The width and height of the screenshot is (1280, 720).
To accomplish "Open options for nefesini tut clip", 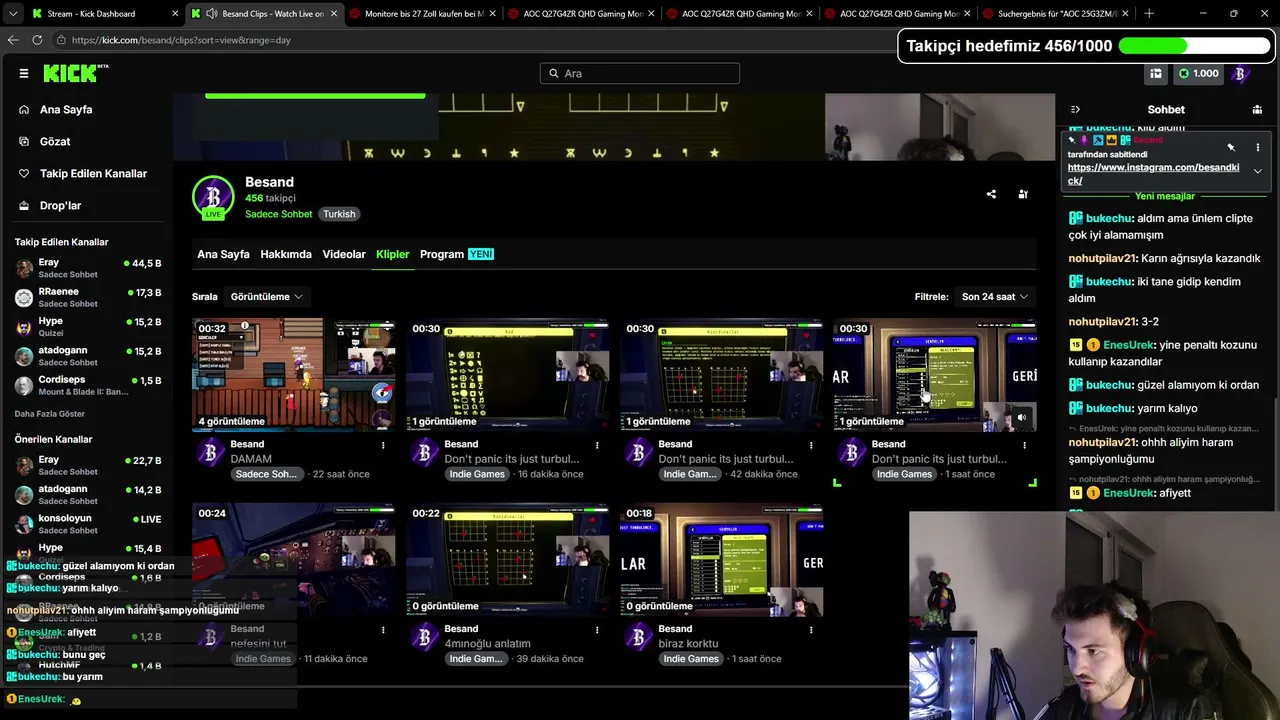I will (383, 630).
